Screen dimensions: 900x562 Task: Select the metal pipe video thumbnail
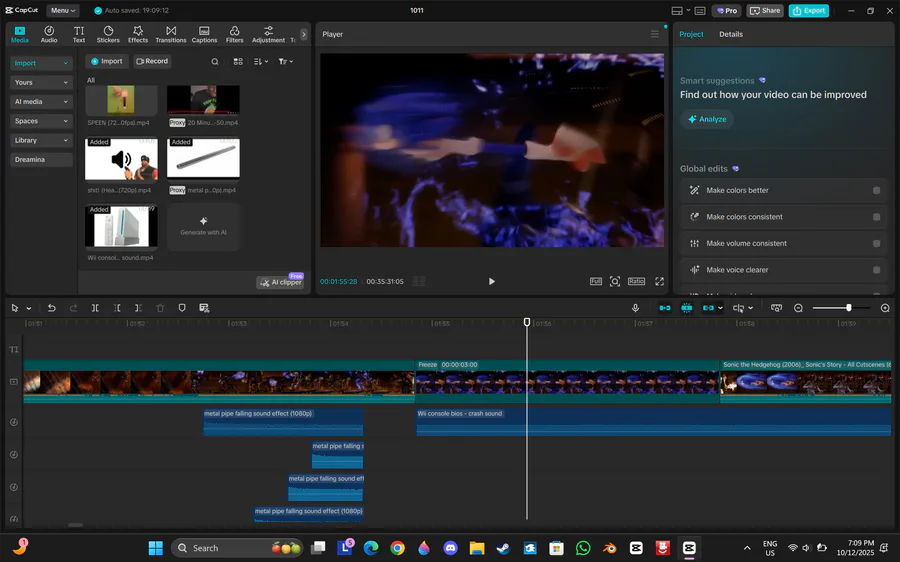[203, 157]
